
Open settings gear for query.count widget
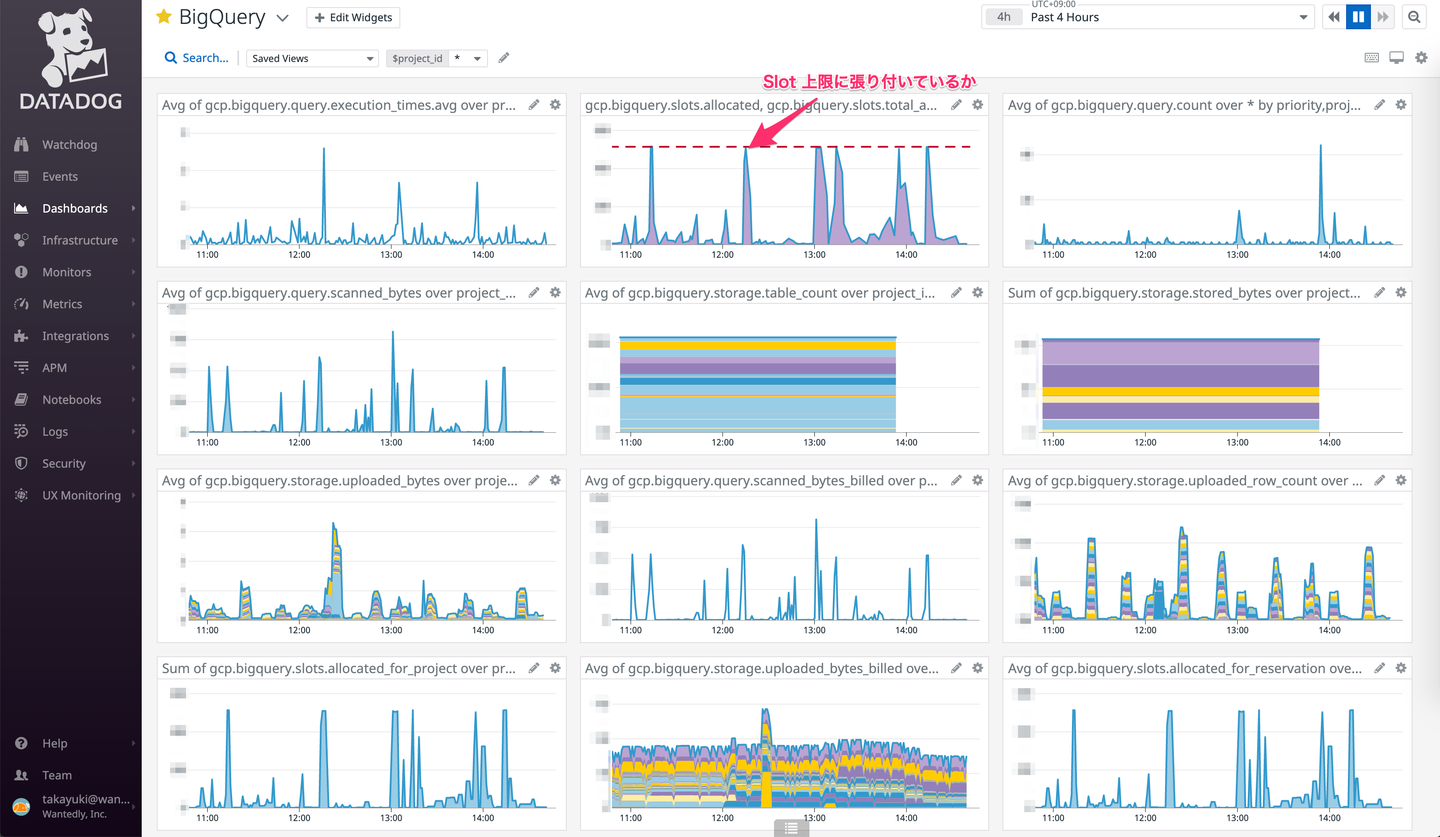coord(1401,105)
